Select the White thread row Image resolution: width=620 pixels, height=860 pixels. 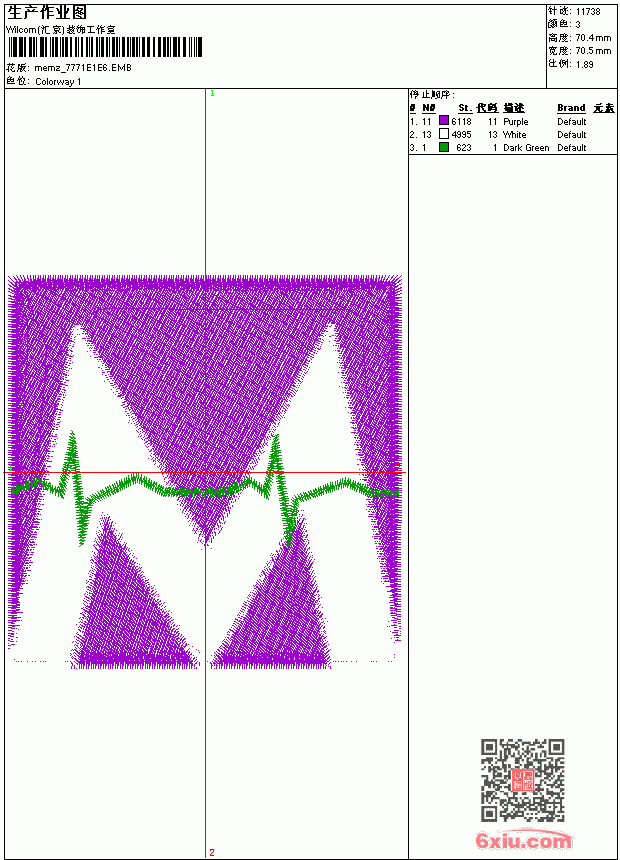[513, 134]
